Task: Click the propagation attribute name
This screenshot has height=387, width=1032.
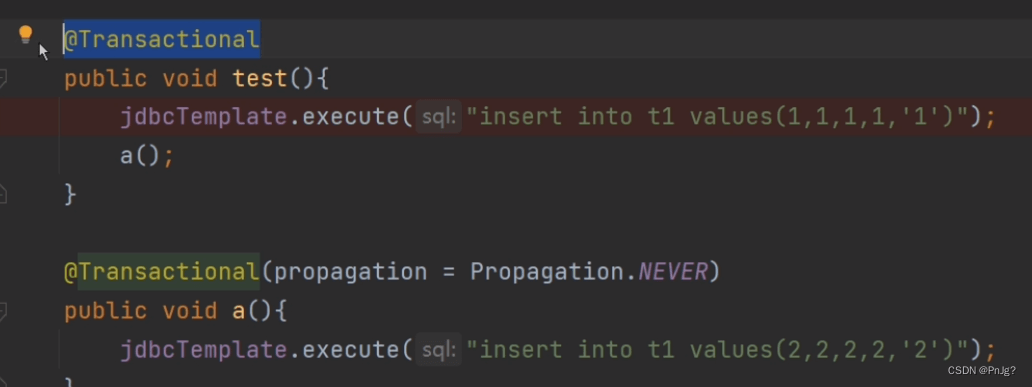Action: tap(350, 272)
